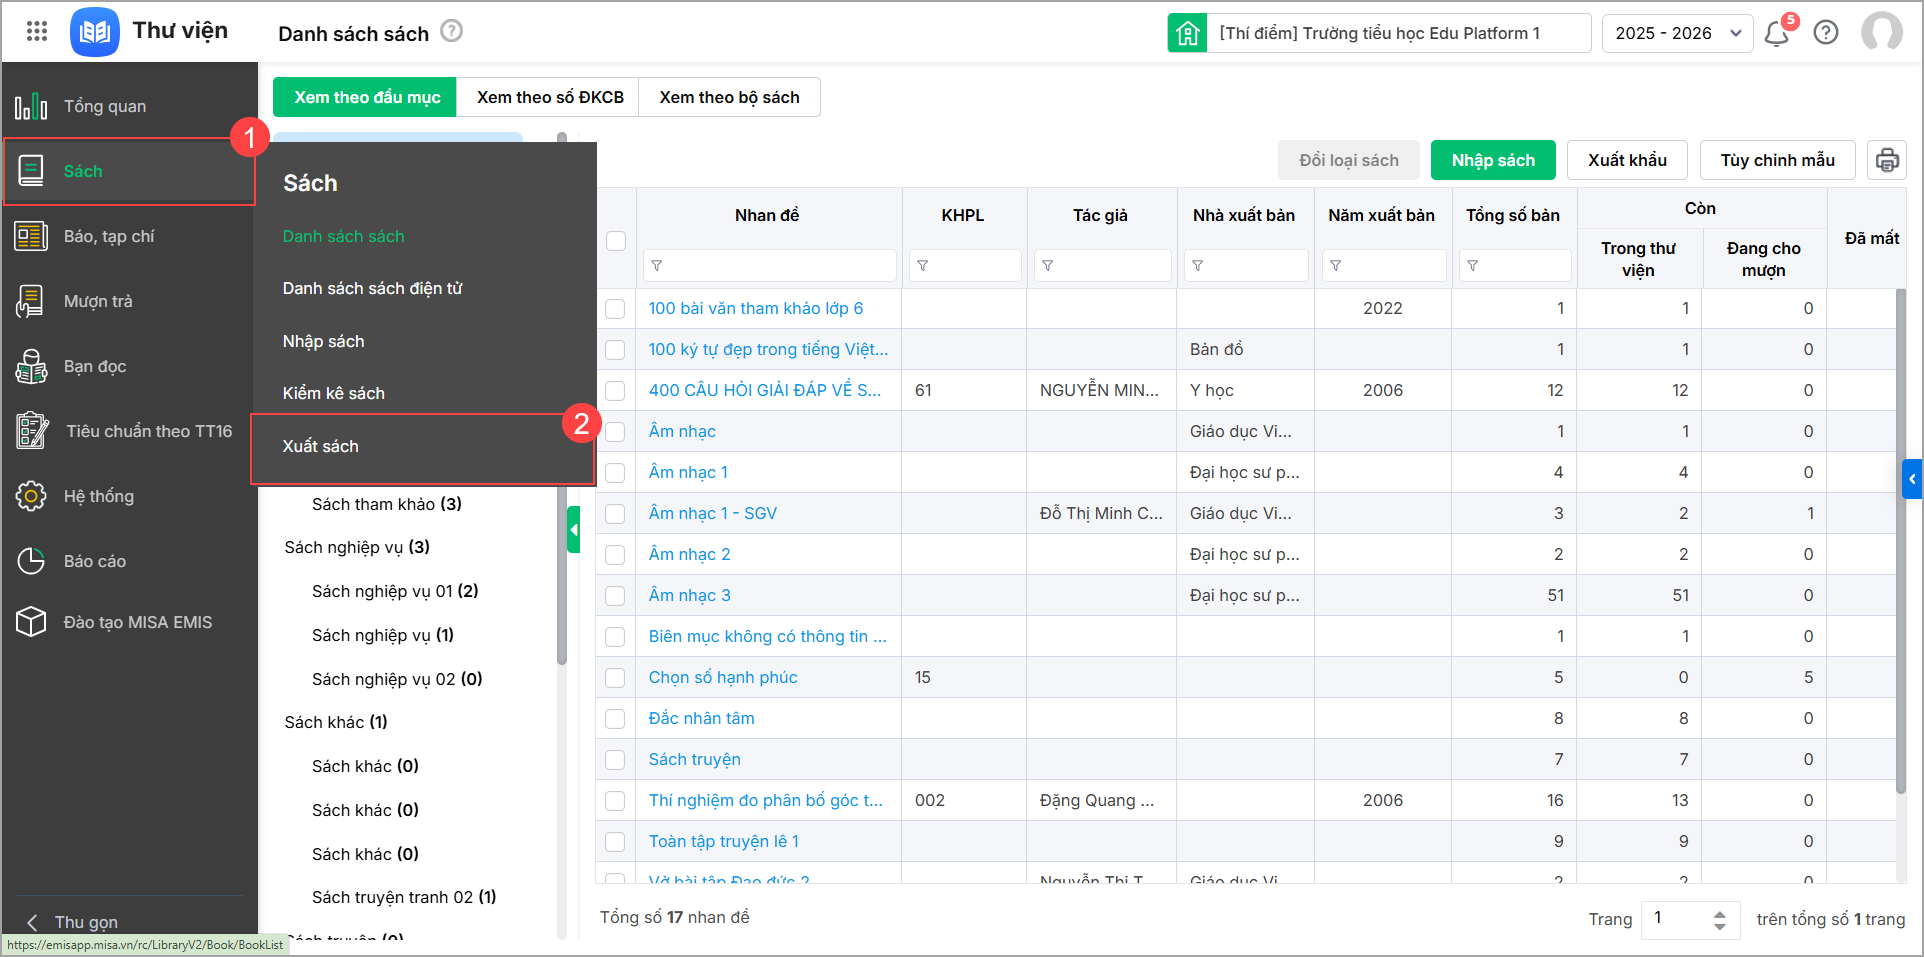Click the Tổng quan chart icon

coord(31,106)
